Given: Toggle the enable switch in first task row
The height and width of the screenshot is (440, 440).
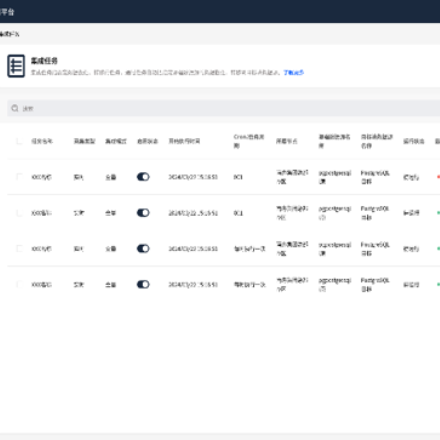Looking at the screenshot, I should tap(143, 177).
